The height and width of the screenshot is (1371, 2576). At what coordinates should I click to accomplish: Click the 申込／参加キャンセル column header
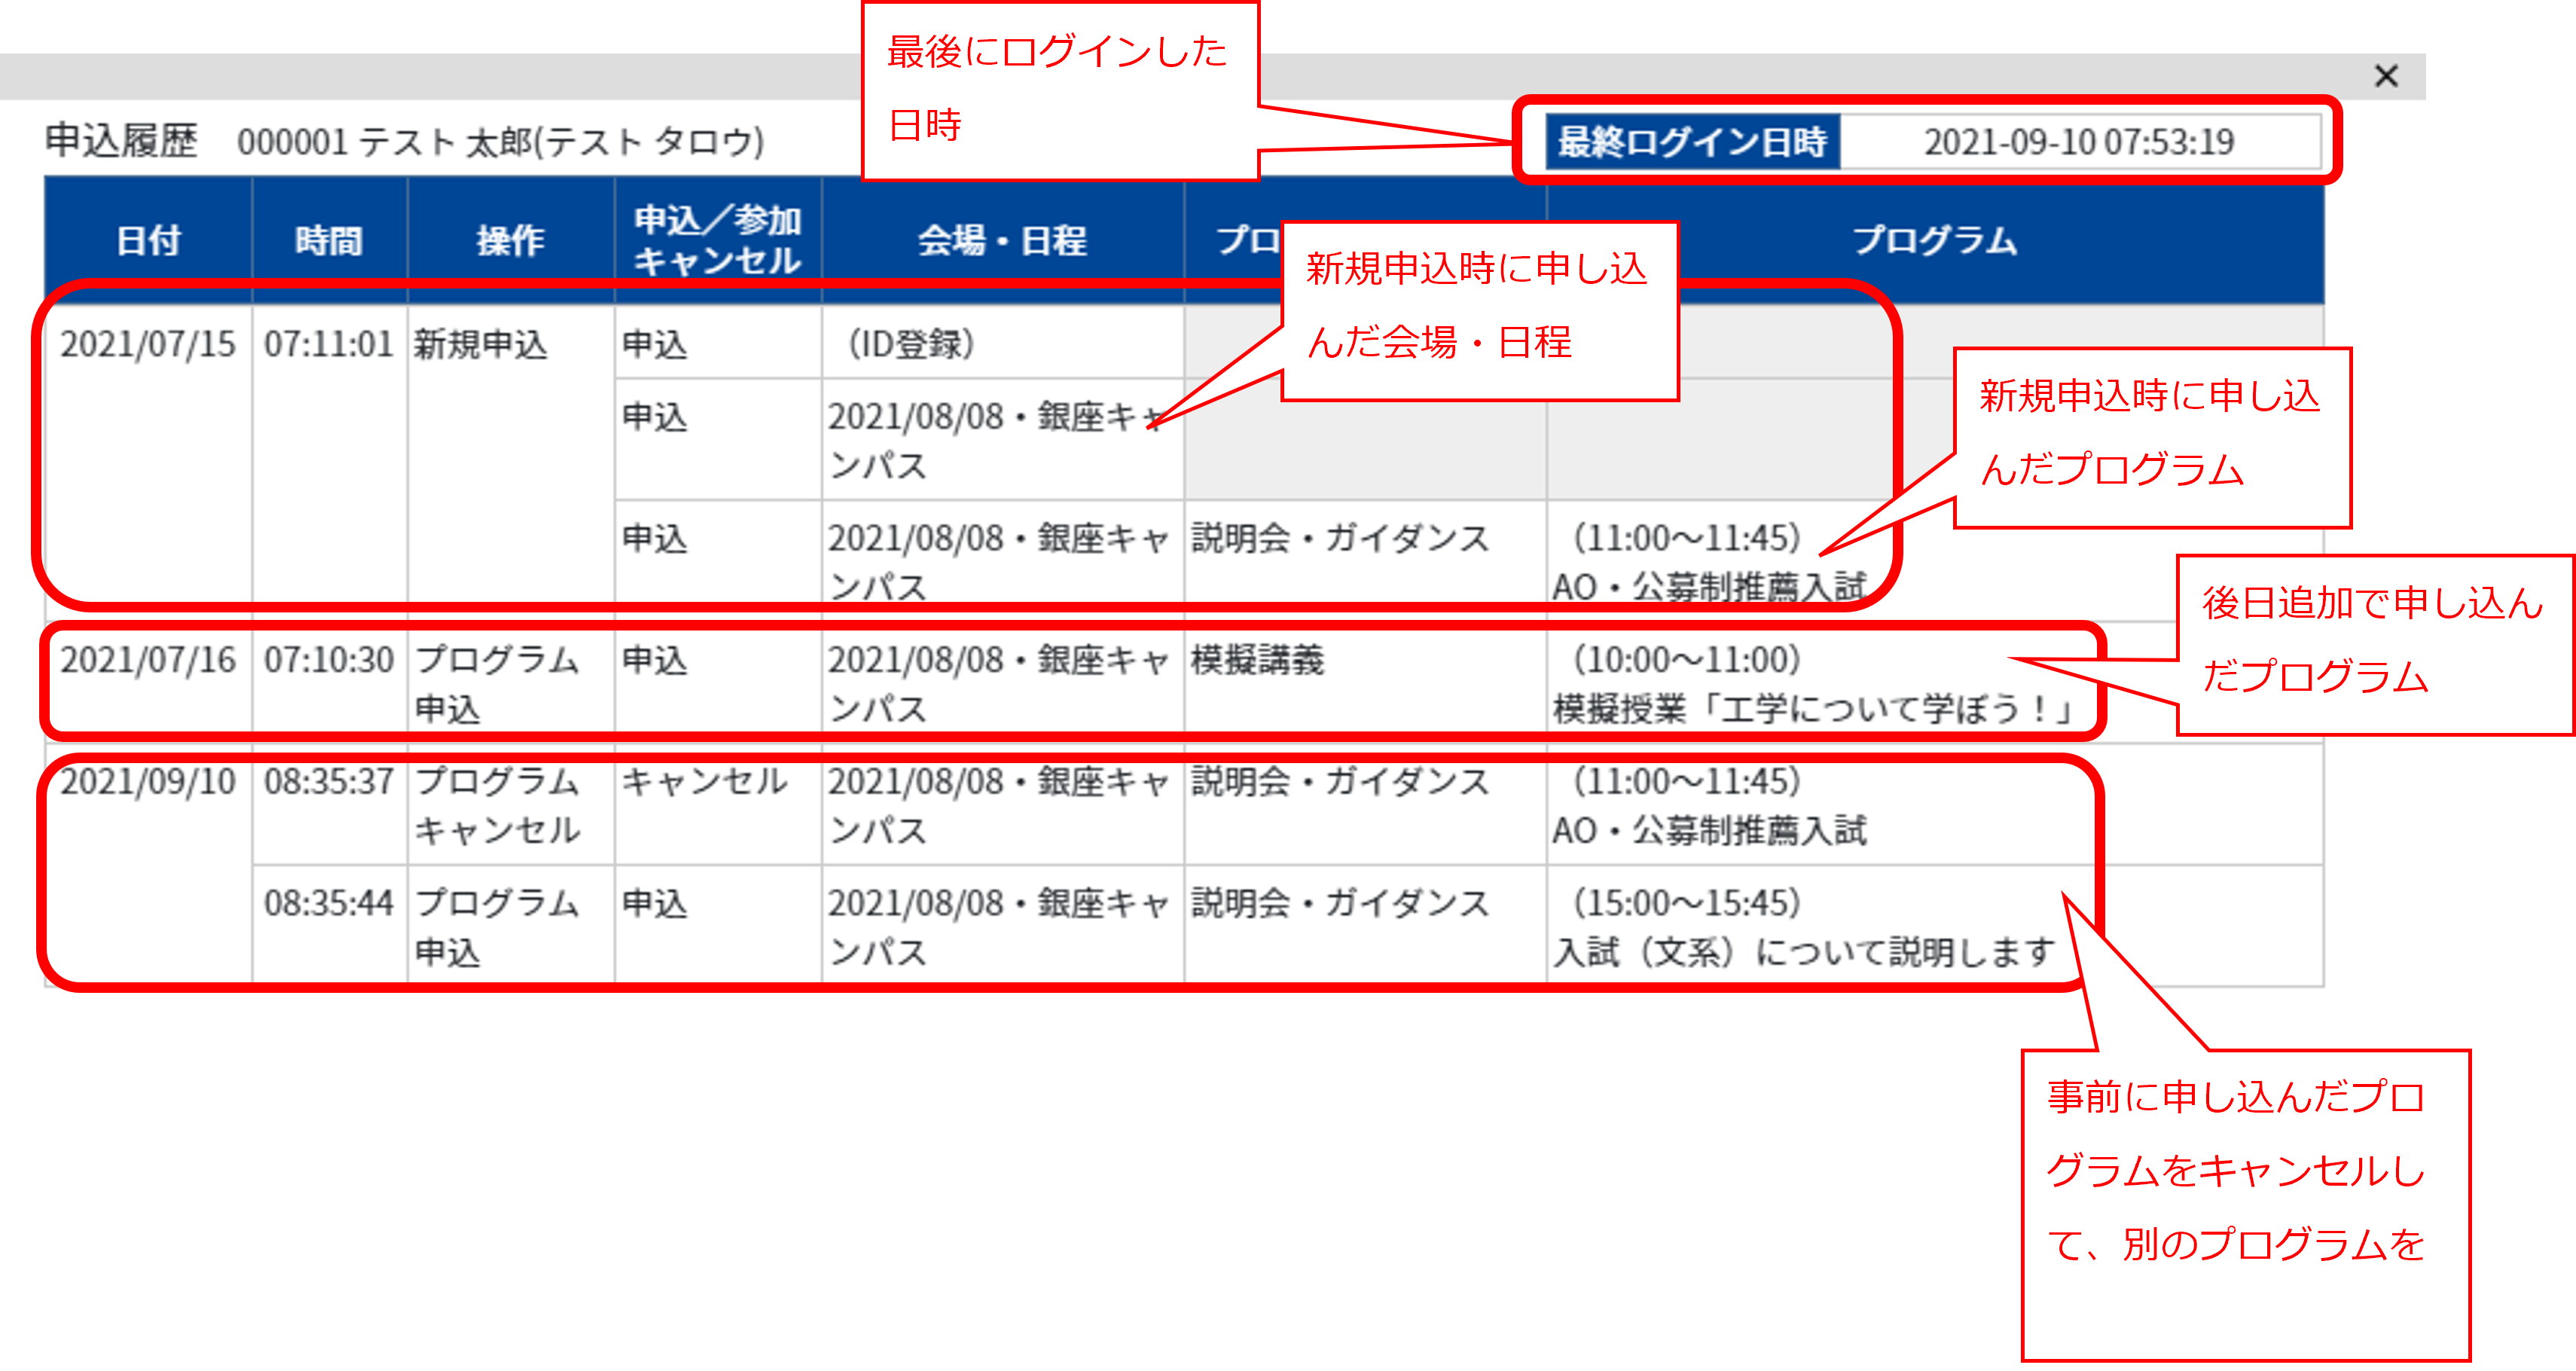pos(718,240)
